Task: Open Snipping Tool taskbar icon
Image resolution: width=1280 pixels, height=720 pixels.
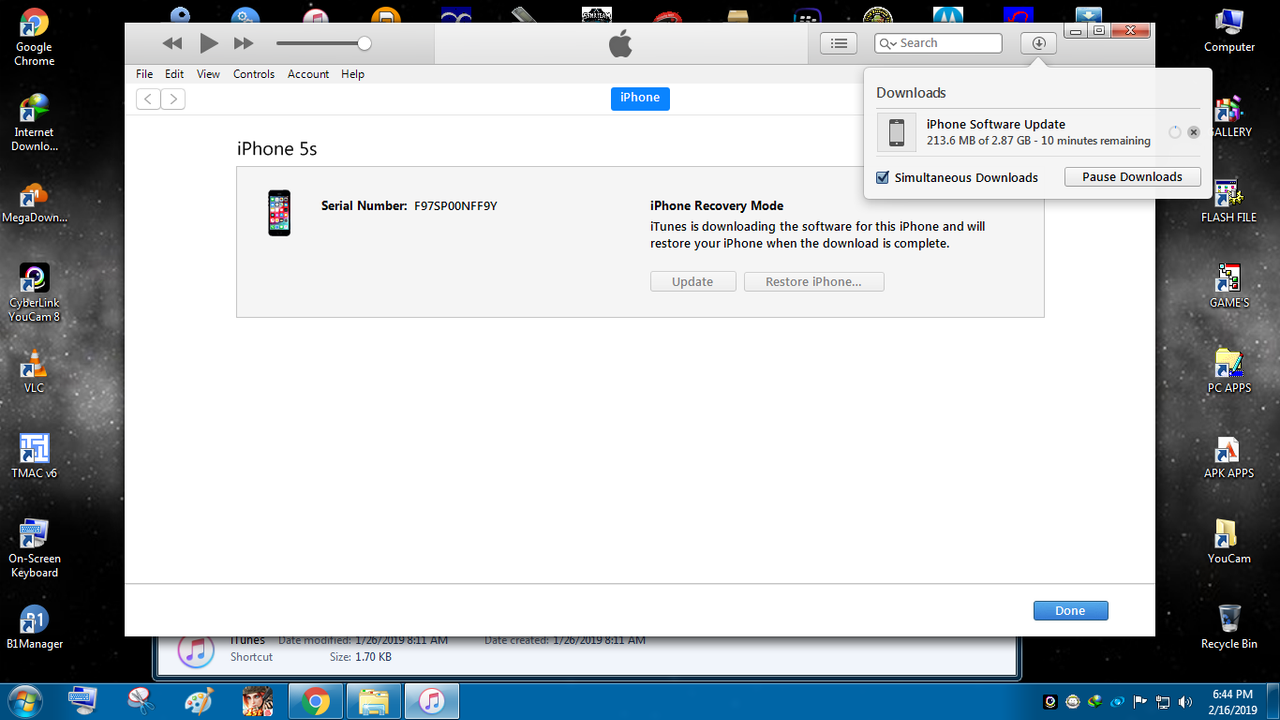Action: (x=141, y=702)
